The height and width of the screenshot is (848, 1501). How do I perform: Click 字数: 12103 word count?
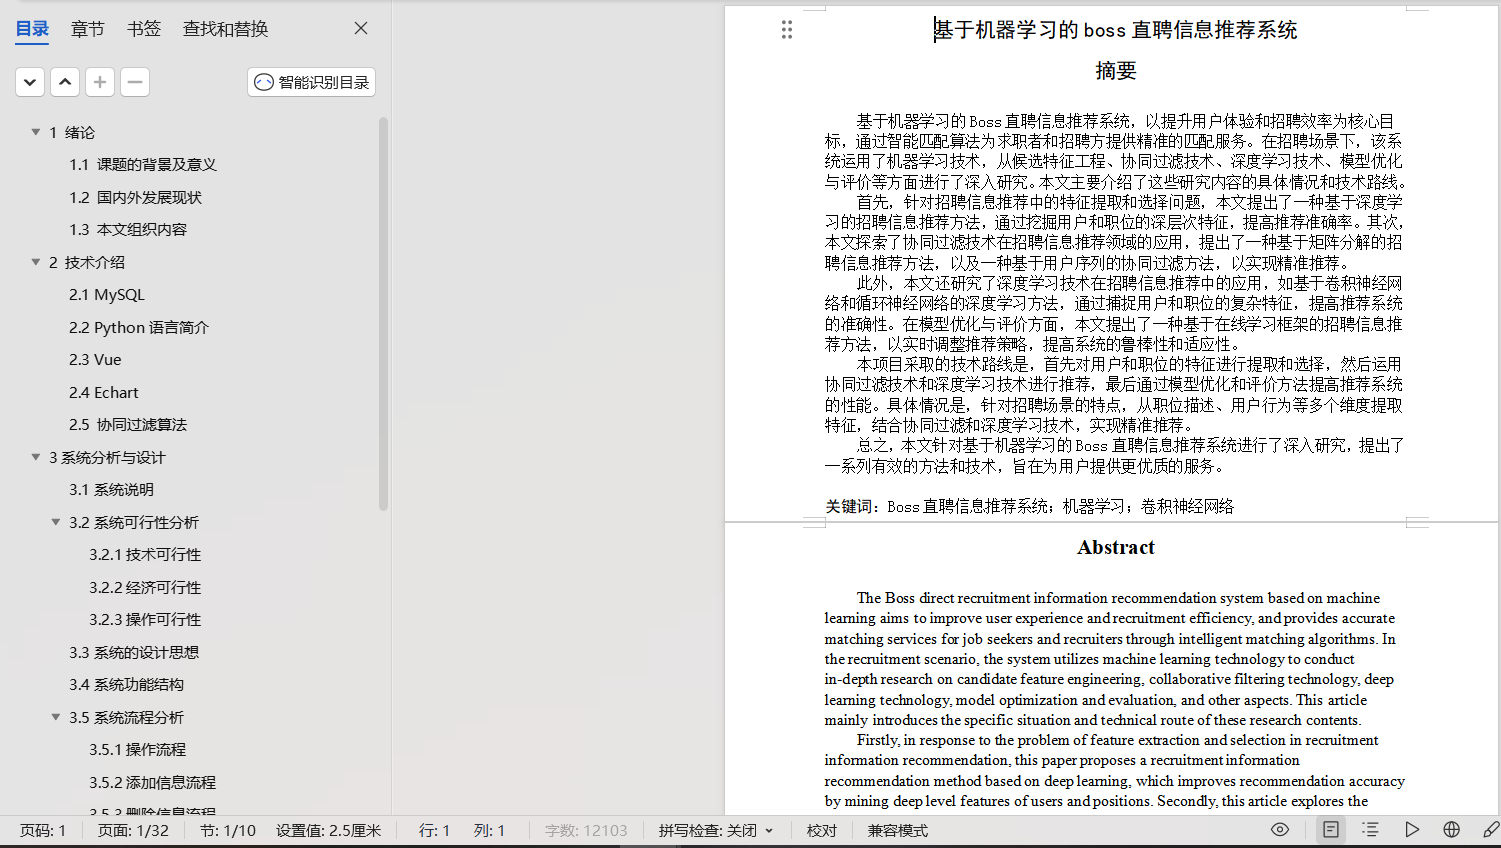pos(586,831)
